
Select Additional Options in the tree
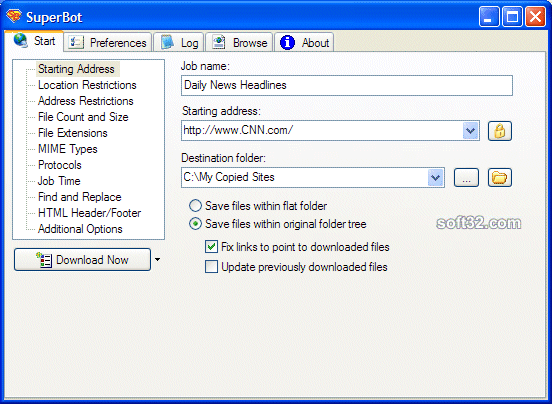[80, 229]
